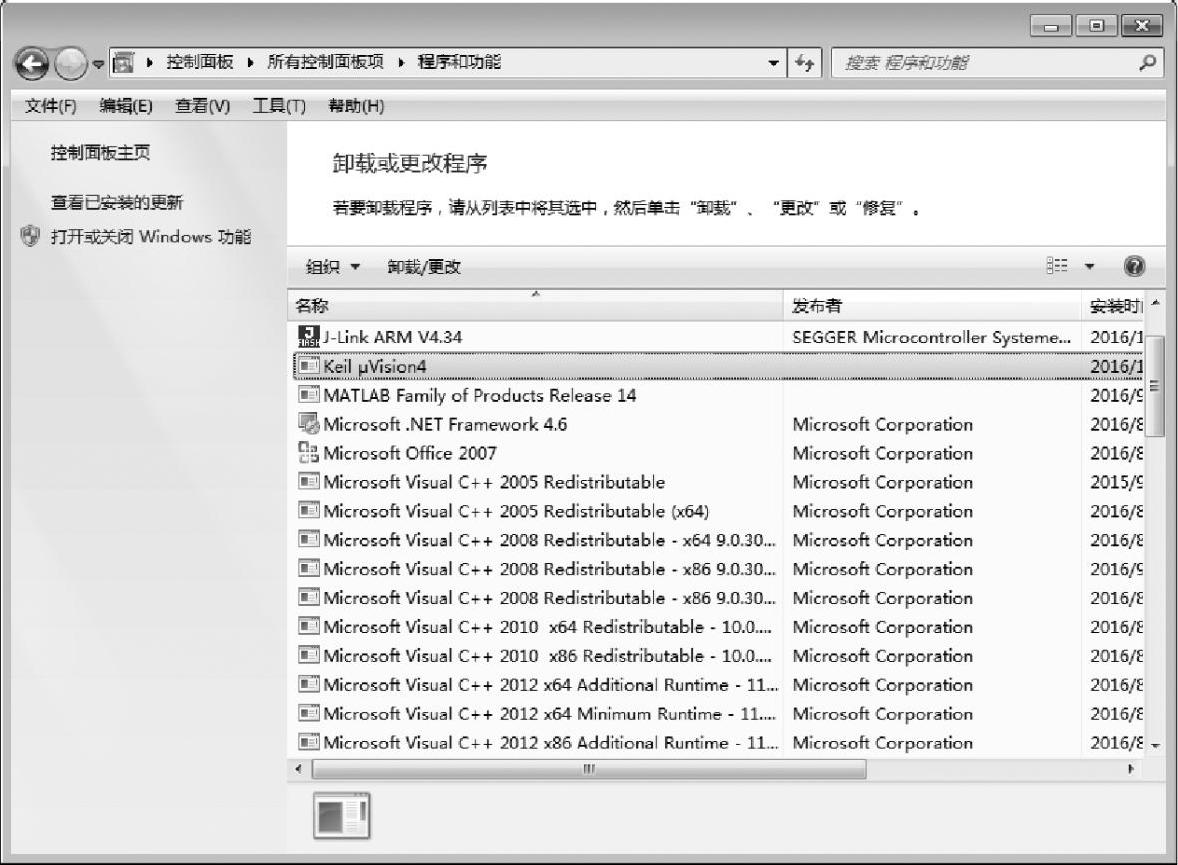Open the 编辑(E) menu
The height and width of the screenshot is (865, 1178).
126,106
